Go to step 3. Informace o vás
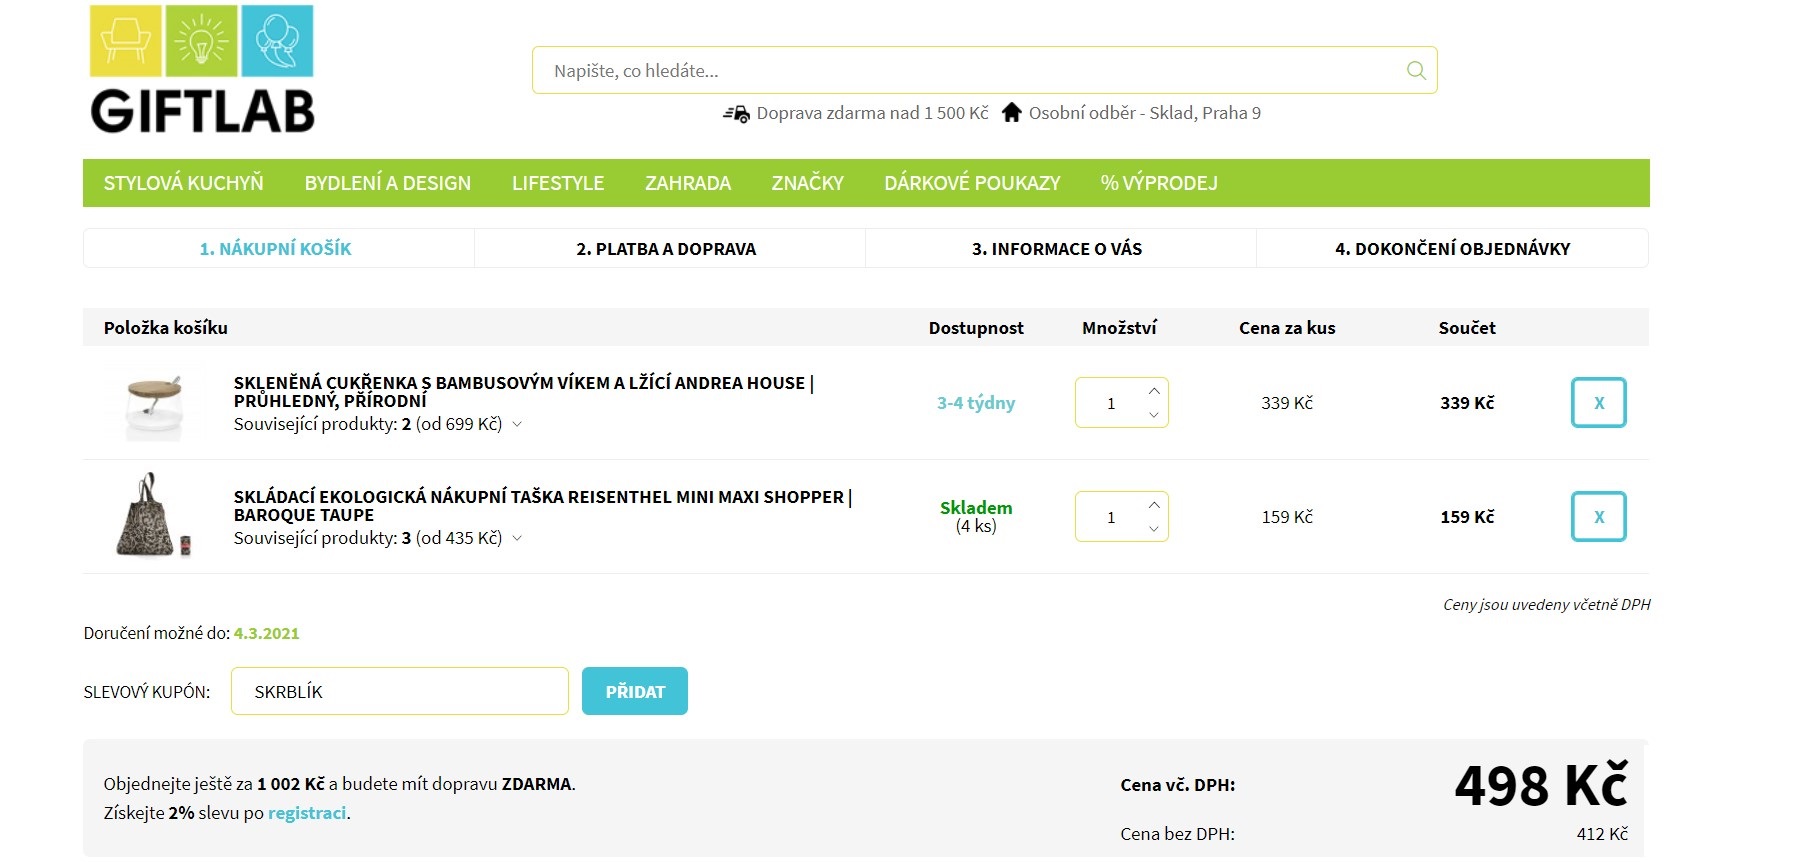Image resolution: width=1803 pixels, height=862 pixels. 1060,248
